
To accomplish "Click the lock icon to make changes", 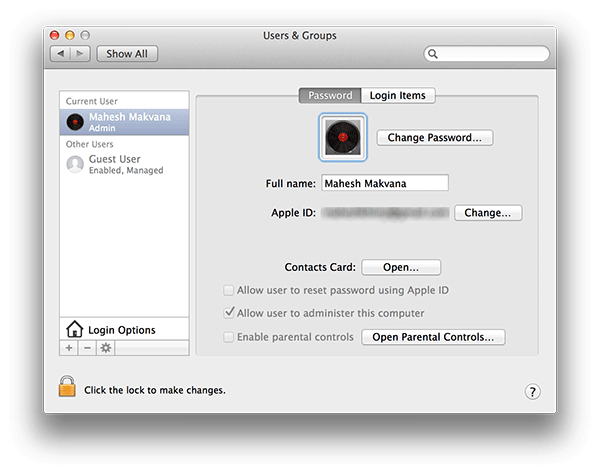I will coord(67,387).
